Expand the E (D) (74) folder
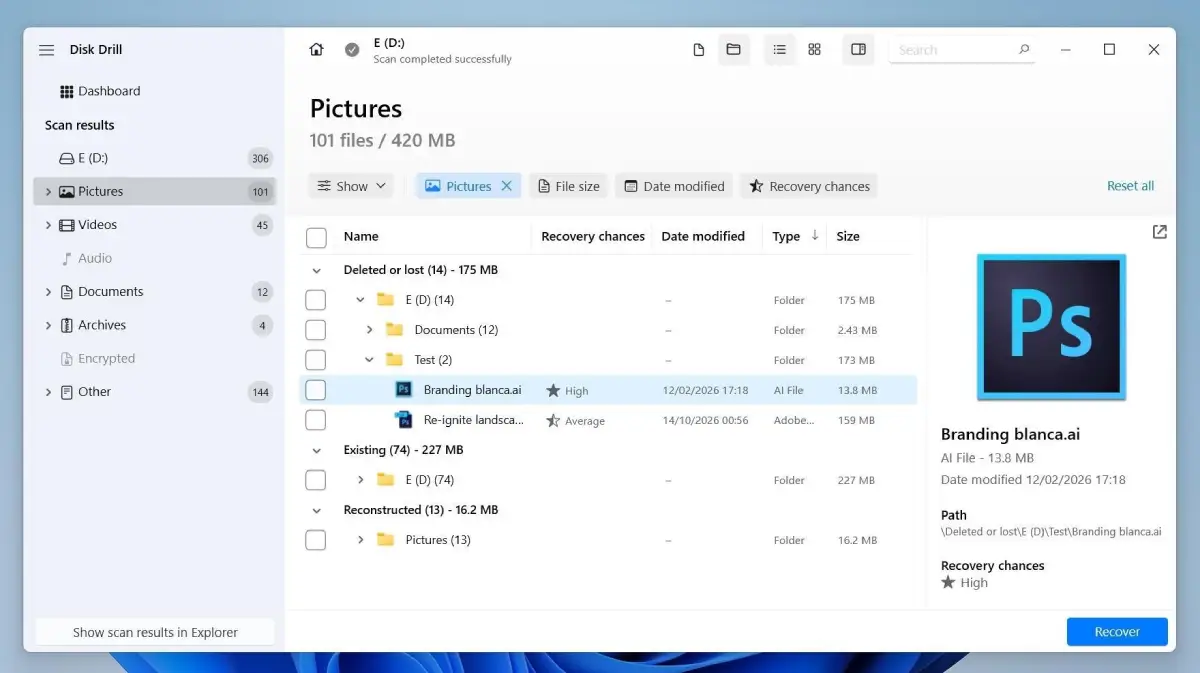This screenshot has height=673, width=1200. click(361, 480)
